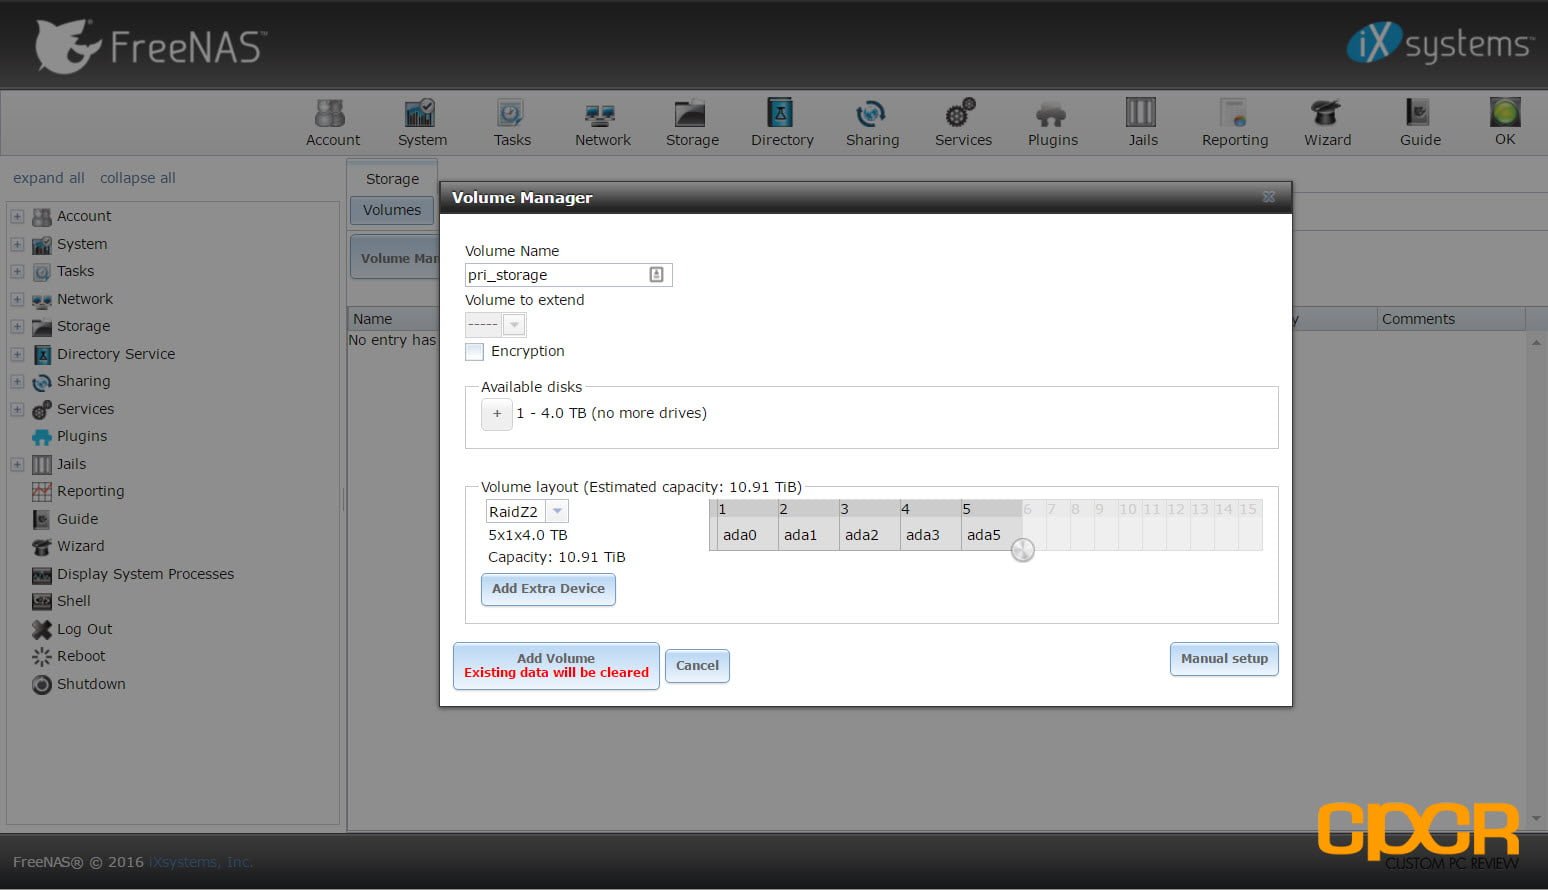Switch to the Storage tab
Image resolution: width=1548 pixels, height=890 pixels.
click(x=392, y=178)
